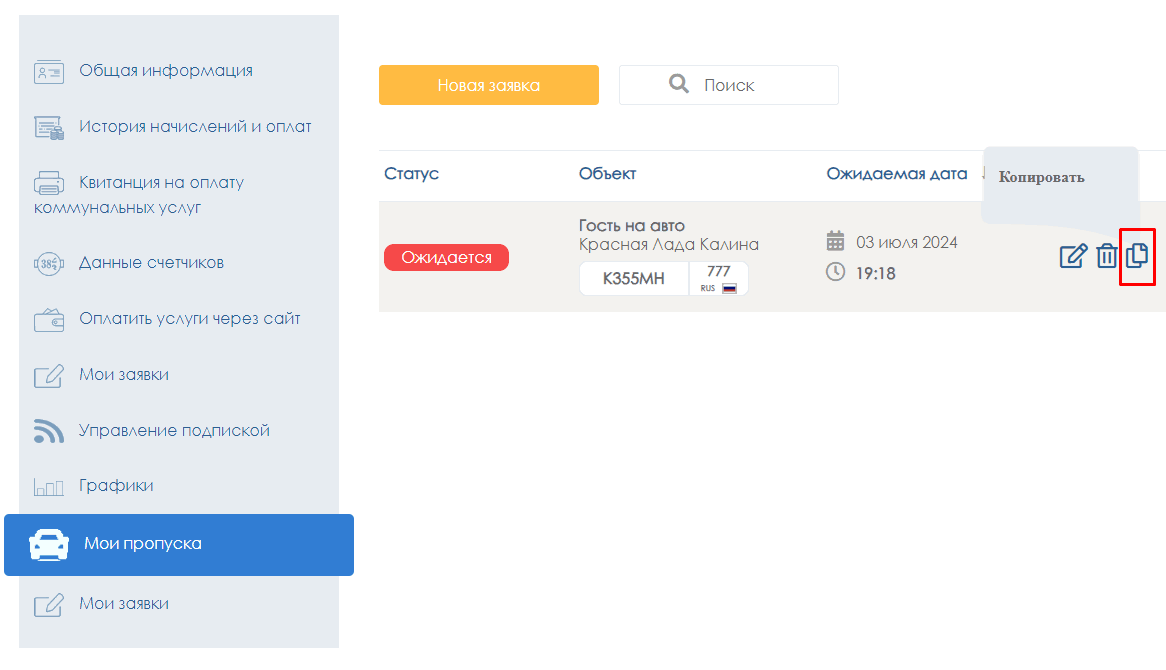Click the printer icon next to Квитанция
This screenshot has width=1166, height=670.
(x=49, y=183)
